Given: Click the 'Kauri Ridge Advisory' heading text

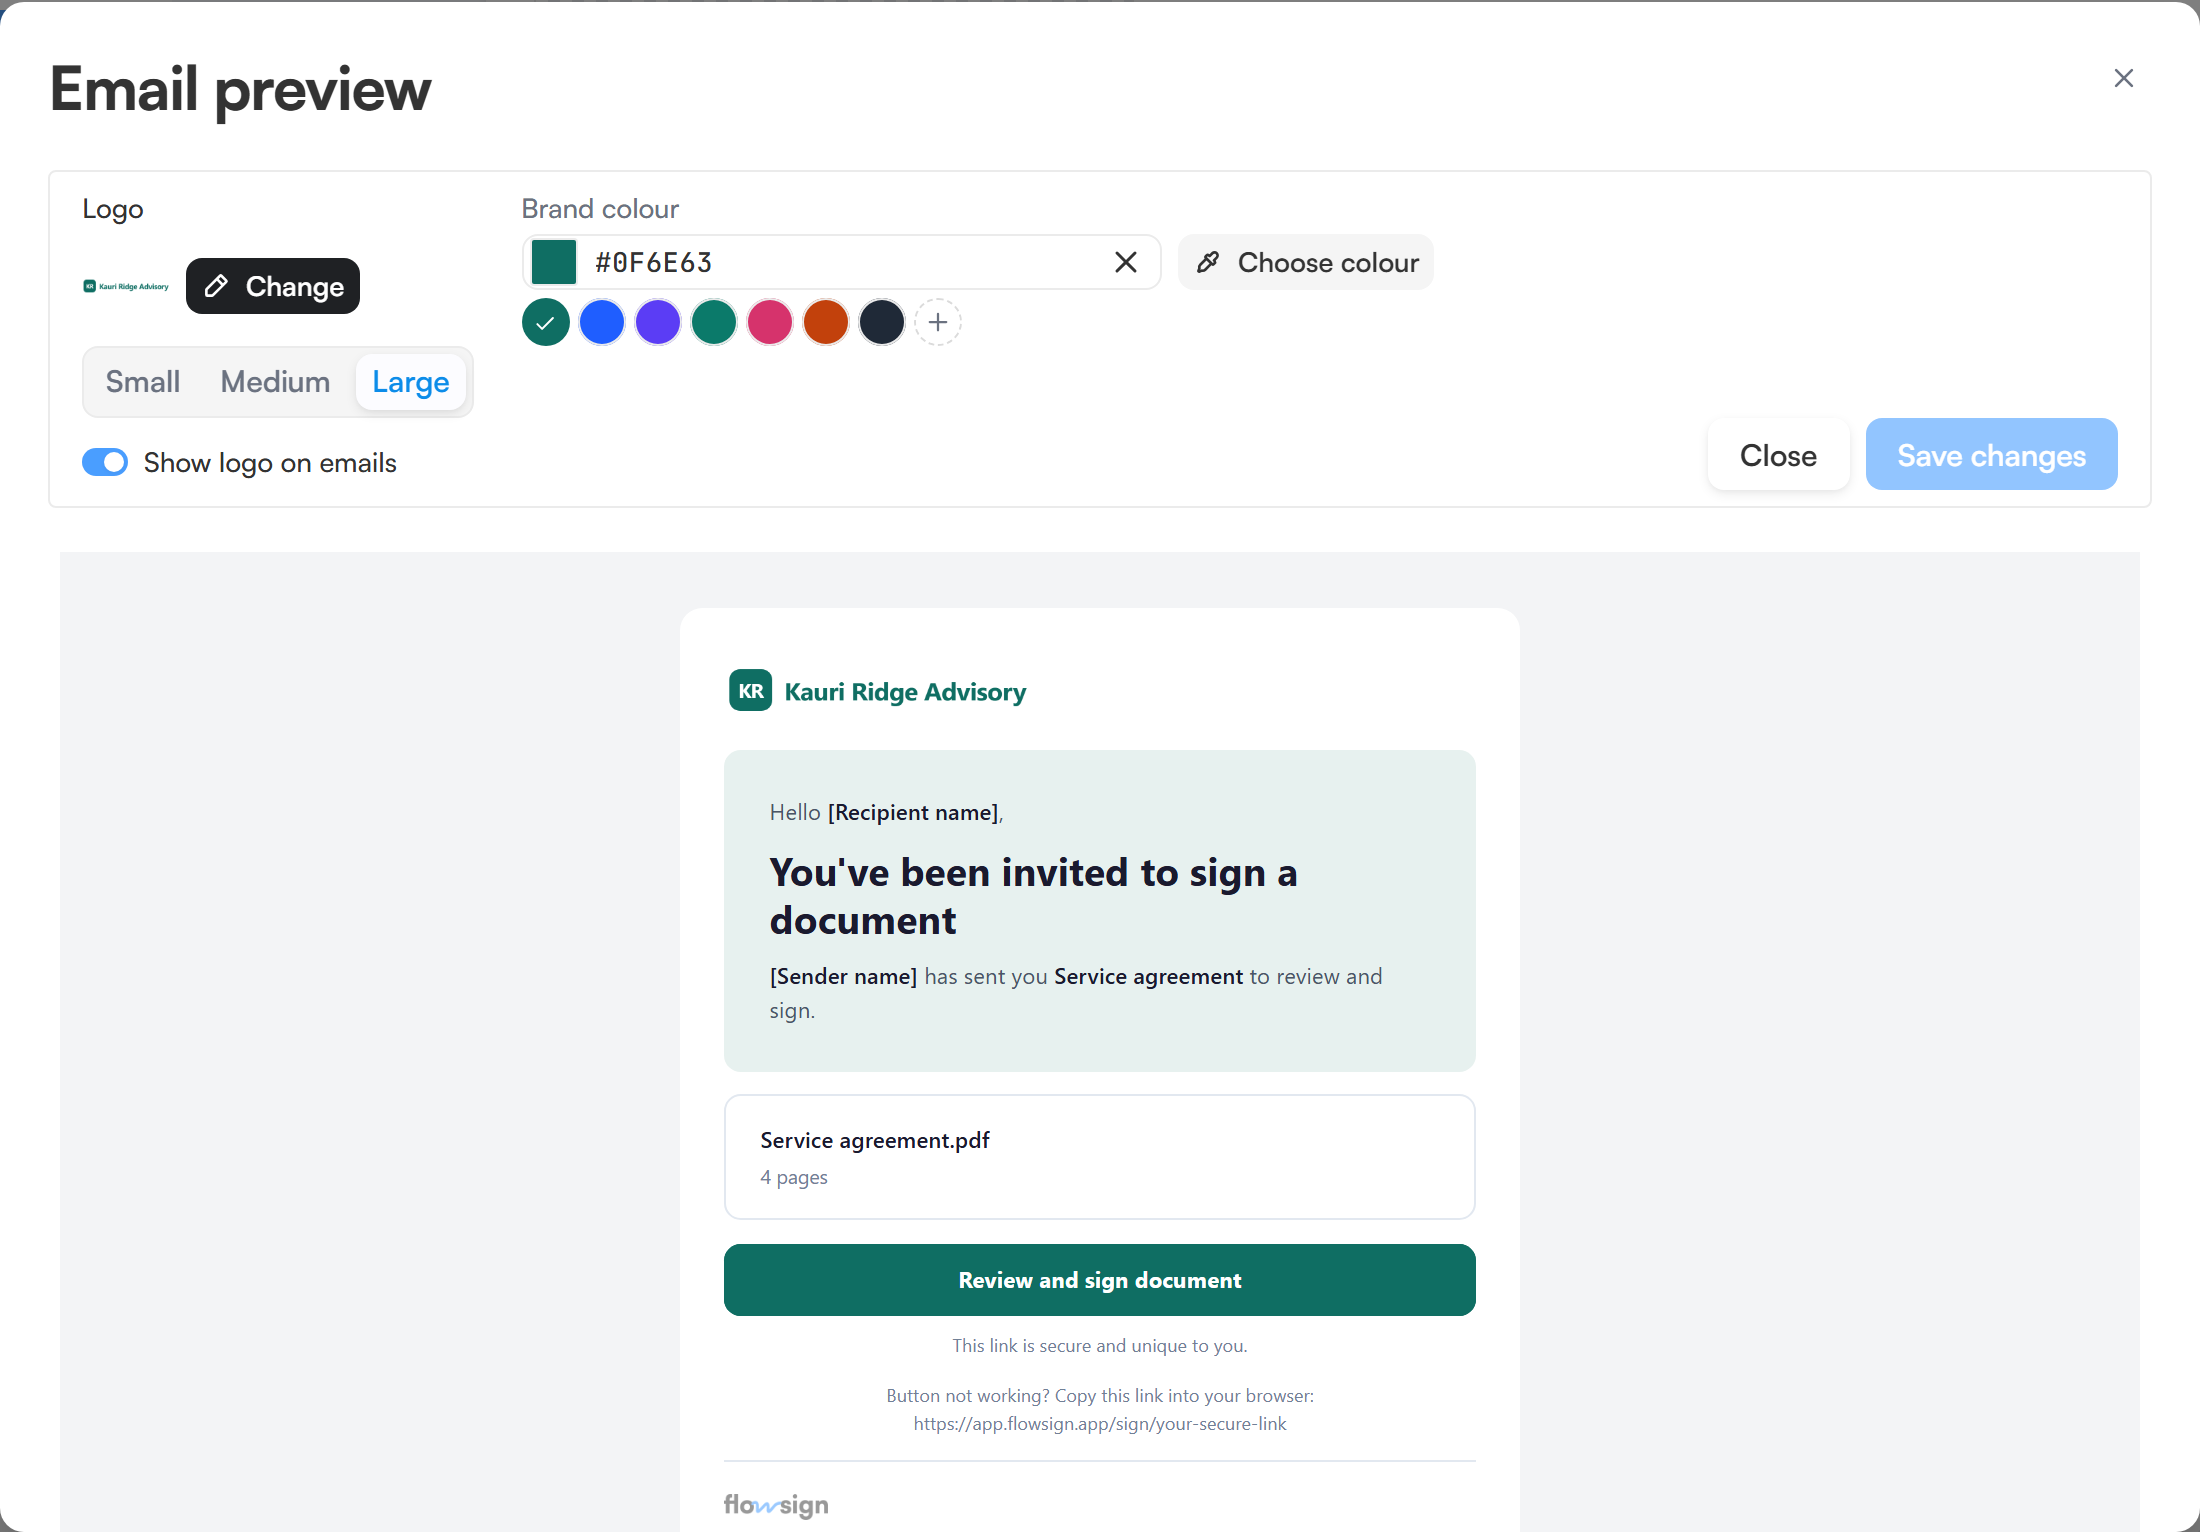Looking at the screenshot, I should pos(905,692).
